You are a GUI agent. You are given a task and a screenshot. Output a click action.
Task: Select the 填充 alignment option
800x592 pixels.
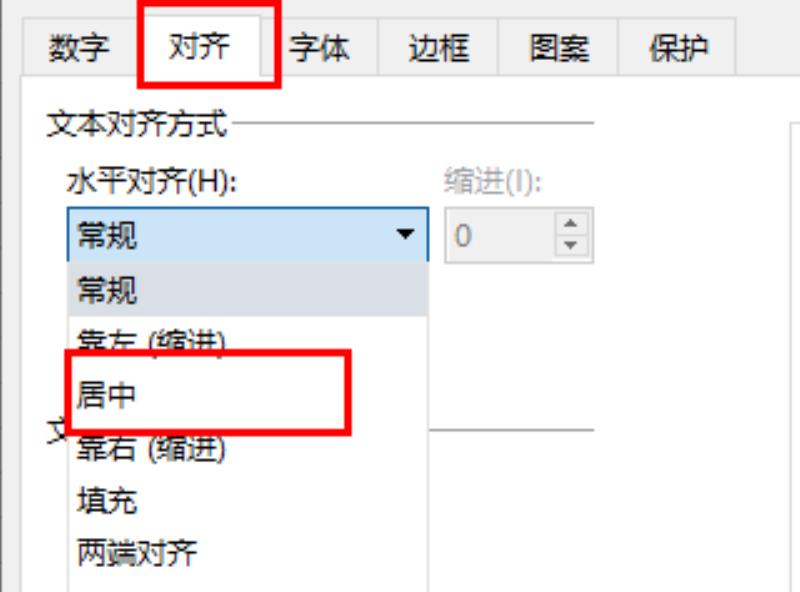click(248, 501)
